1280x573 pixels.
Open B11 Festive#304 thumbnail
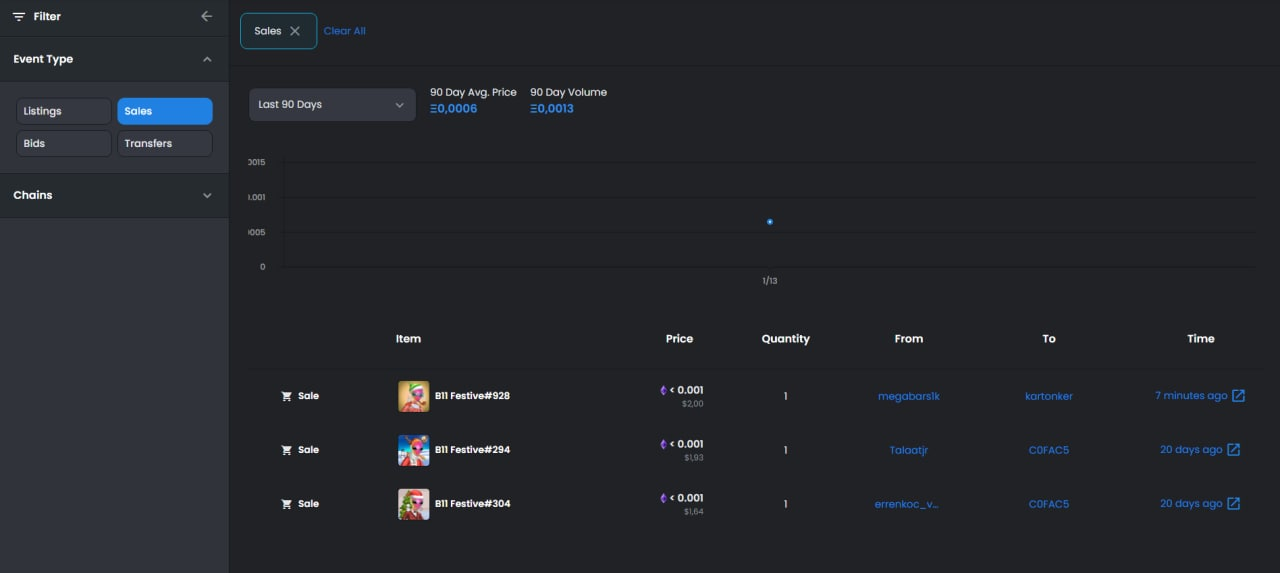(414, 504)
